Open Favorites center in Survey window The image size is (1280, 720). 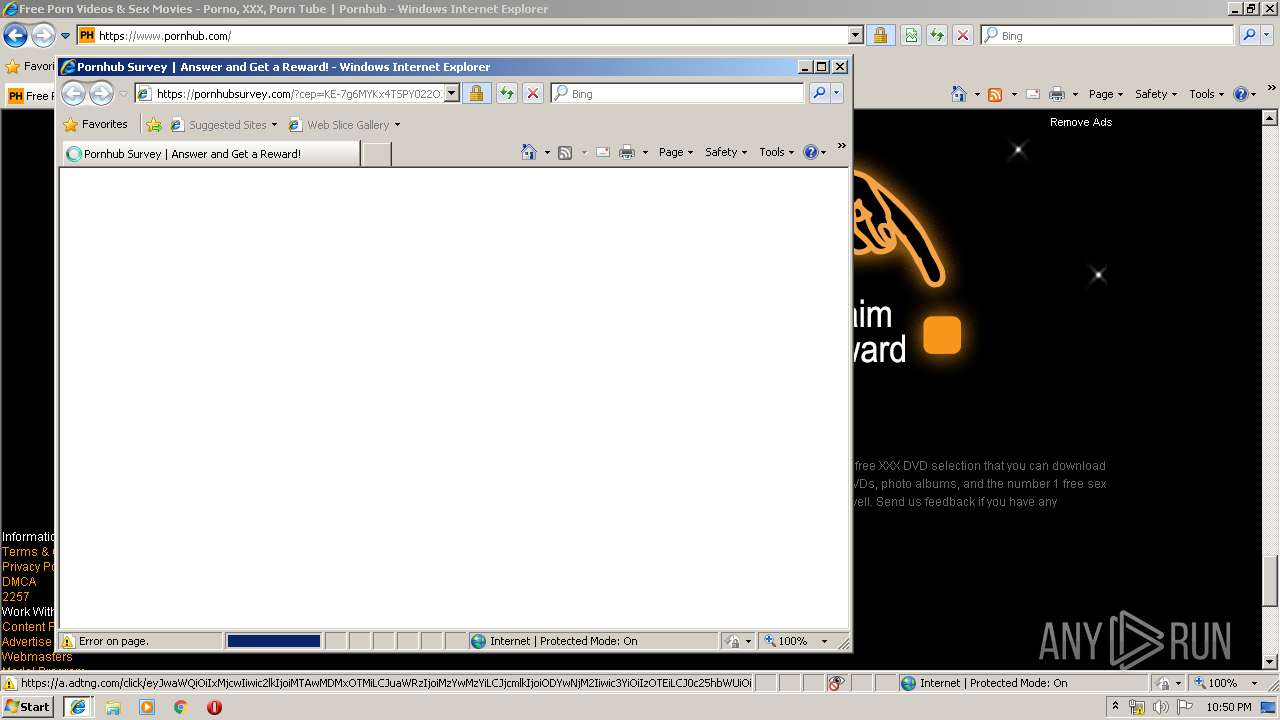click(95, 125)
